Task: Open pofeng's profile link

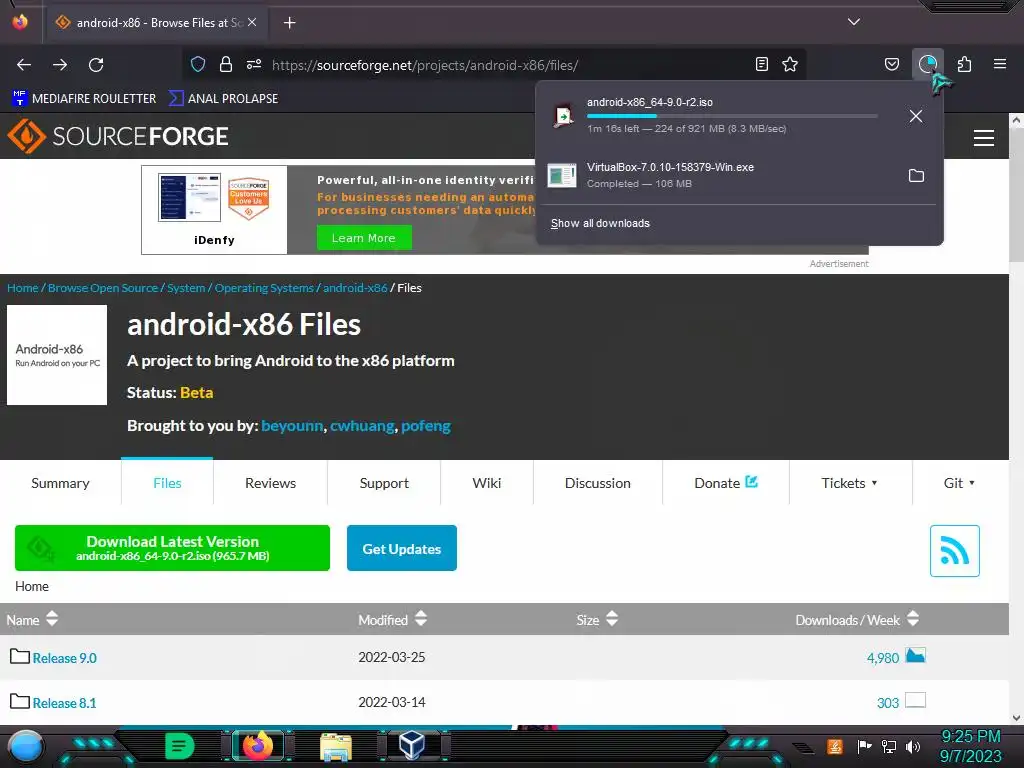Action: tap(426, 426)
